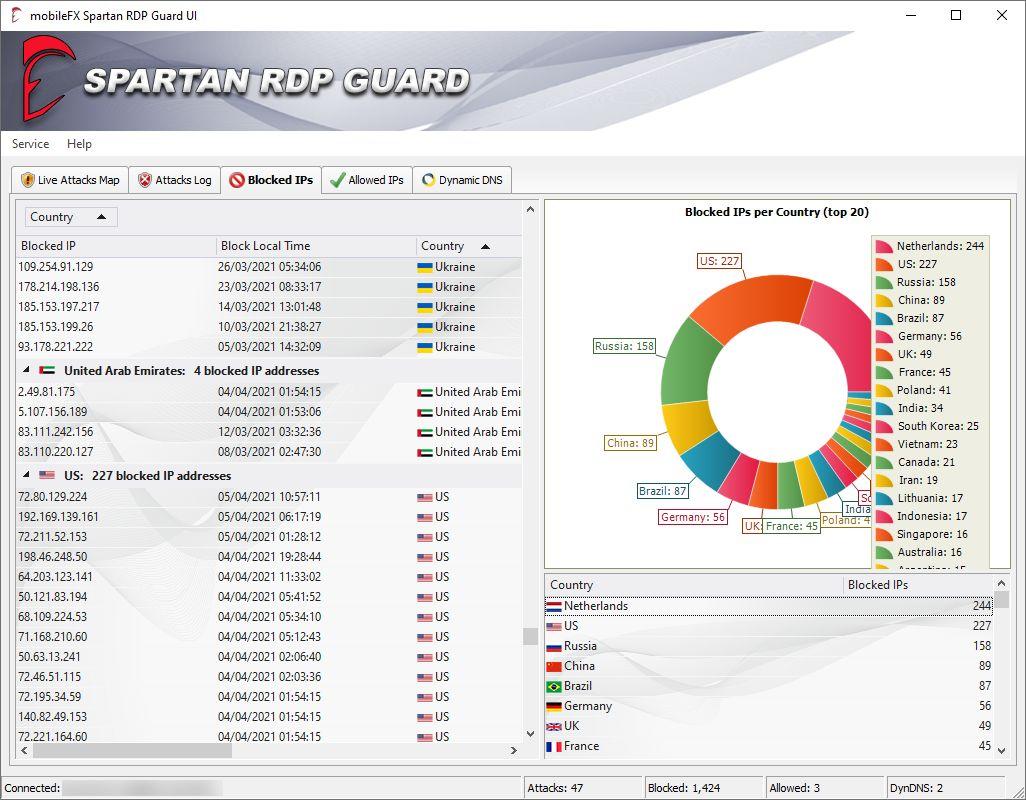Click the Dynamic DNS refresh circle icon
Image resolution: width=1026 pixels, height=800 pixels.
pos(428,180)
